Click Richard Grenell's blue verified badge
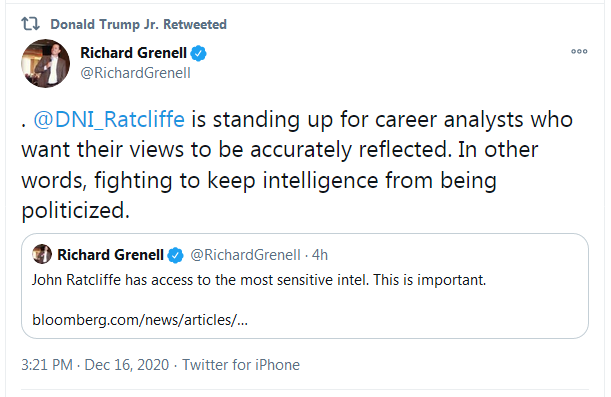Image resolution: width=611 pixels, height=397 pixels. coord(198,53)
